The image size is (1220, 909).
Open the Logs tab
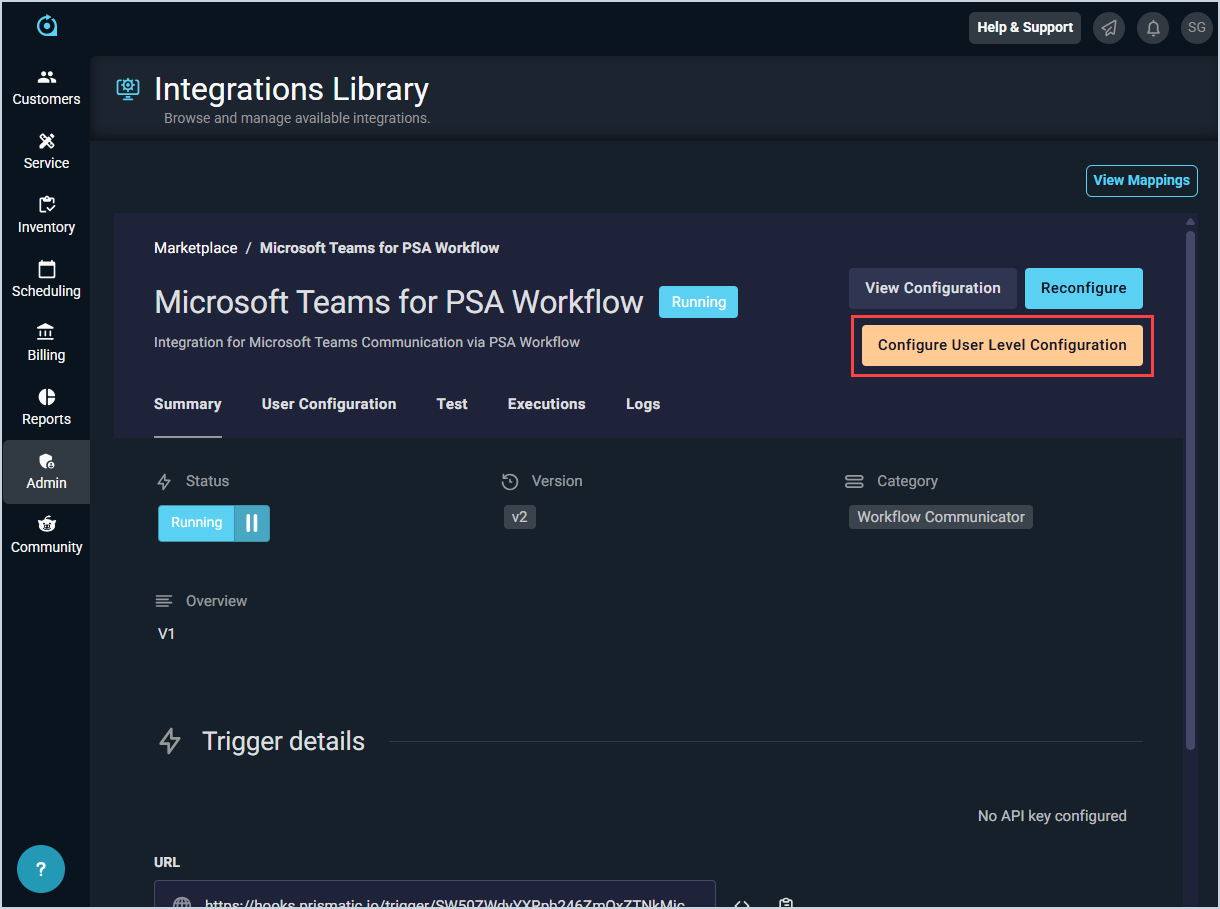[x=643, y=404]
